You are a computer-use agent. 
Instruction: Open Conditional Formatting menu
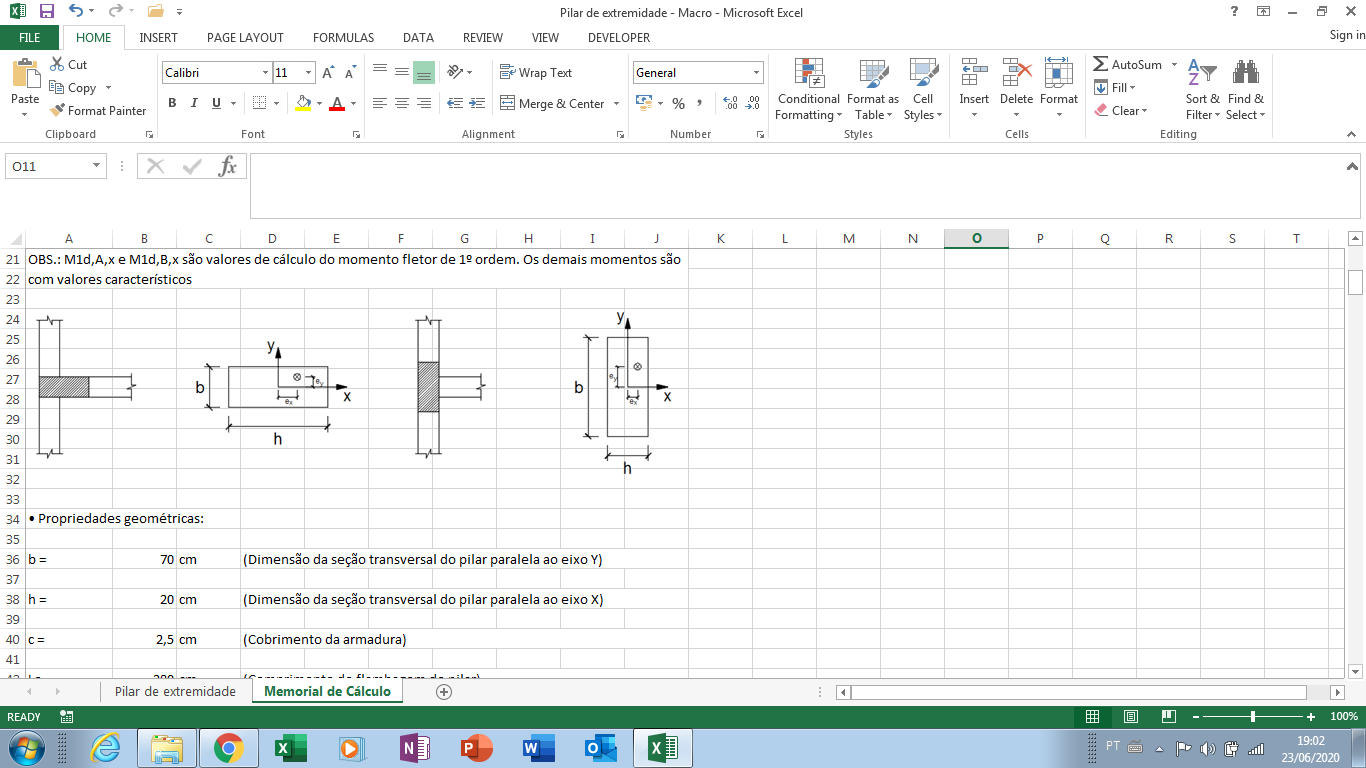[809, 89]
